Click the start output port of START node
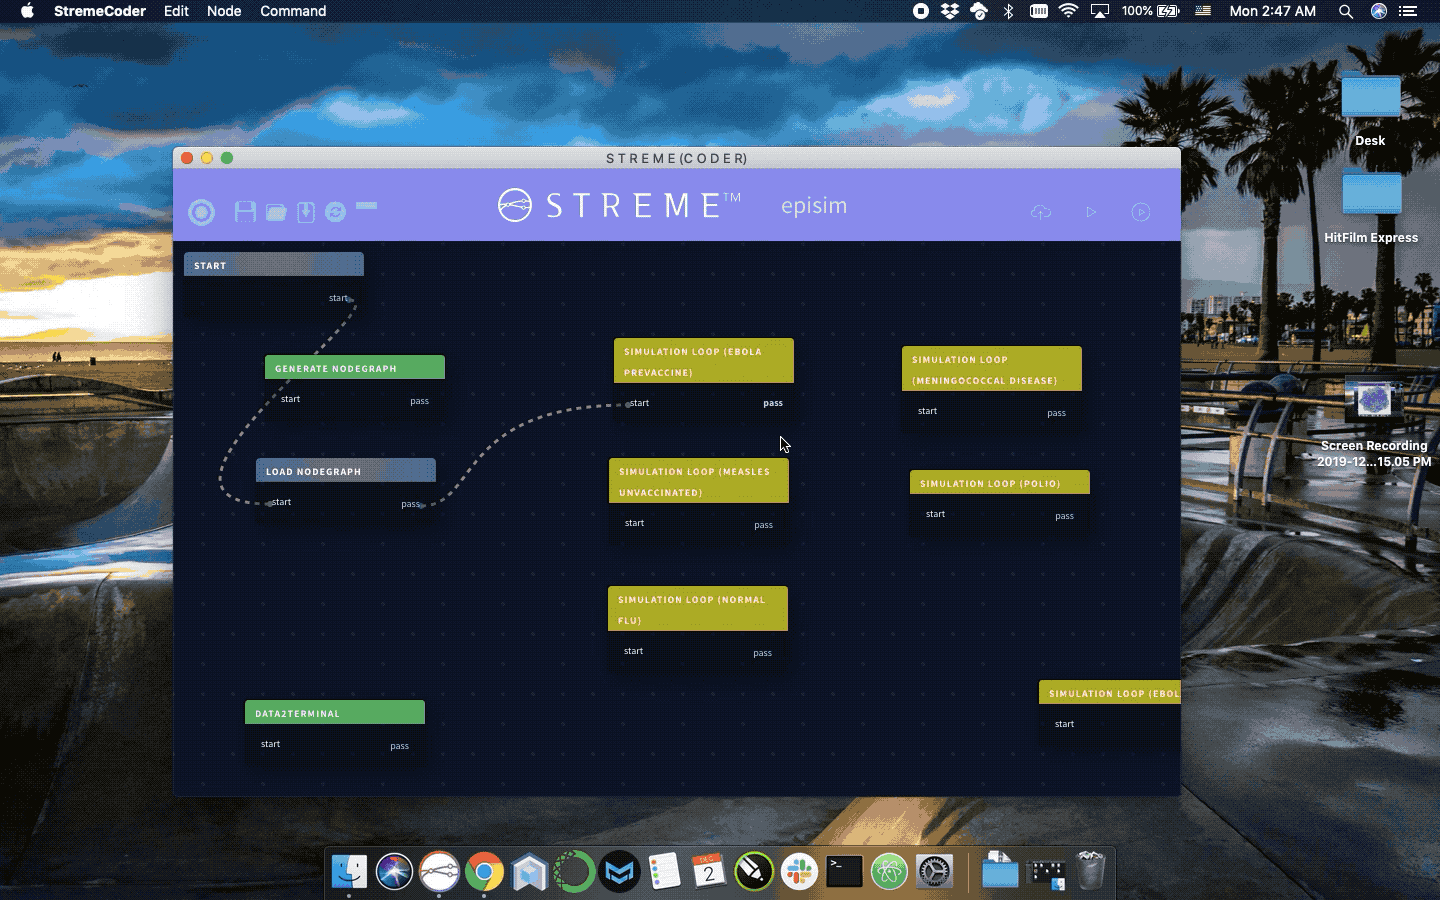1440x900 pixels. coord(340,298)
